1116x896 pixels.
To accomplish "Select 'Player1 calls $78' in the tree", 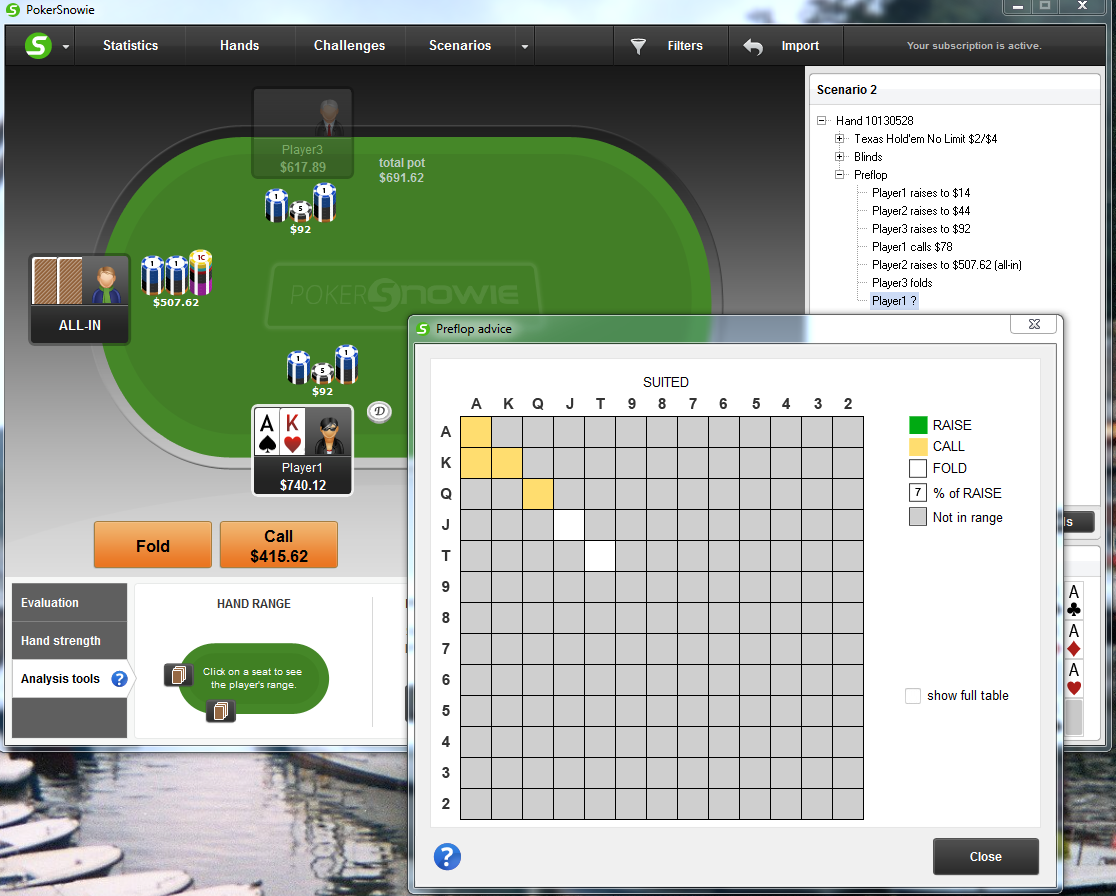I will coord(912,247).
